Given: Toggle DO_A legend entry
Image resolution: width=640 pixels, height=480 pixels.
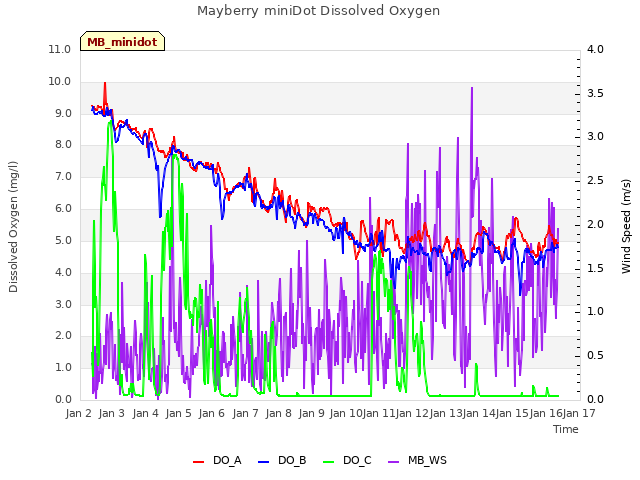Looking at the screenshot, I should click(x=217, y=461).
